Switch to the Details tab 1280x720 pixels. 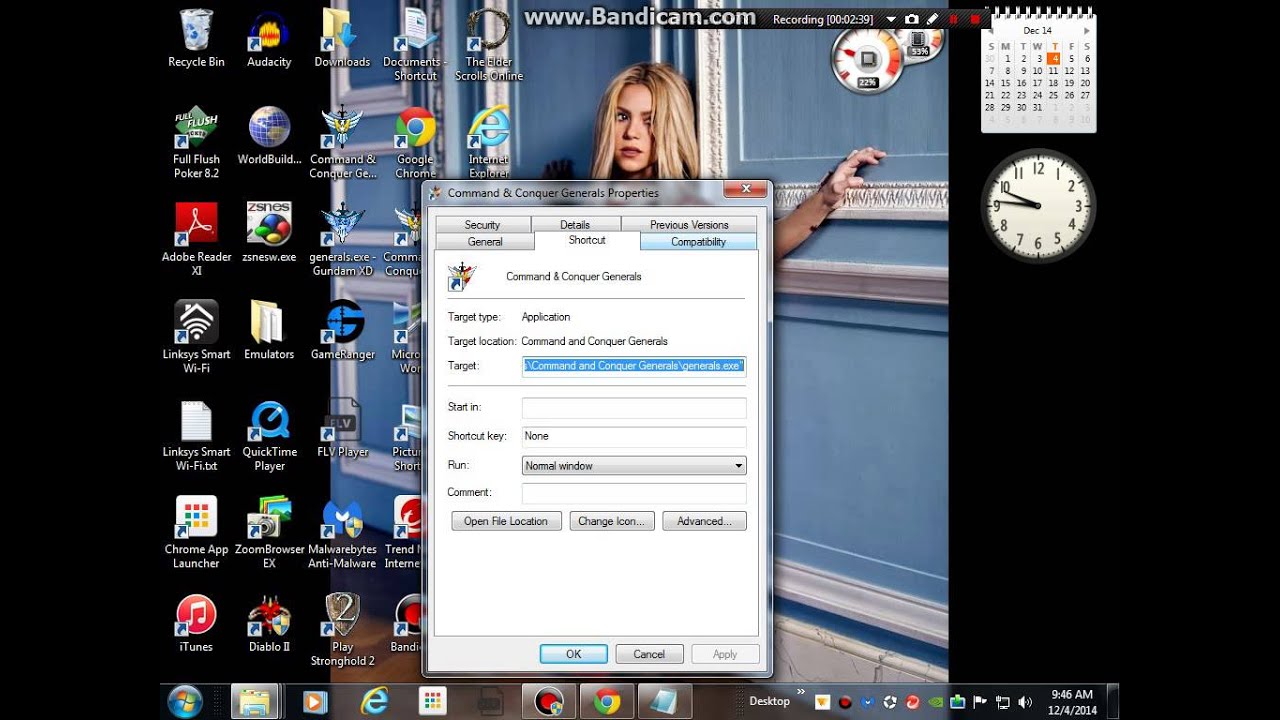click(575, 224)
